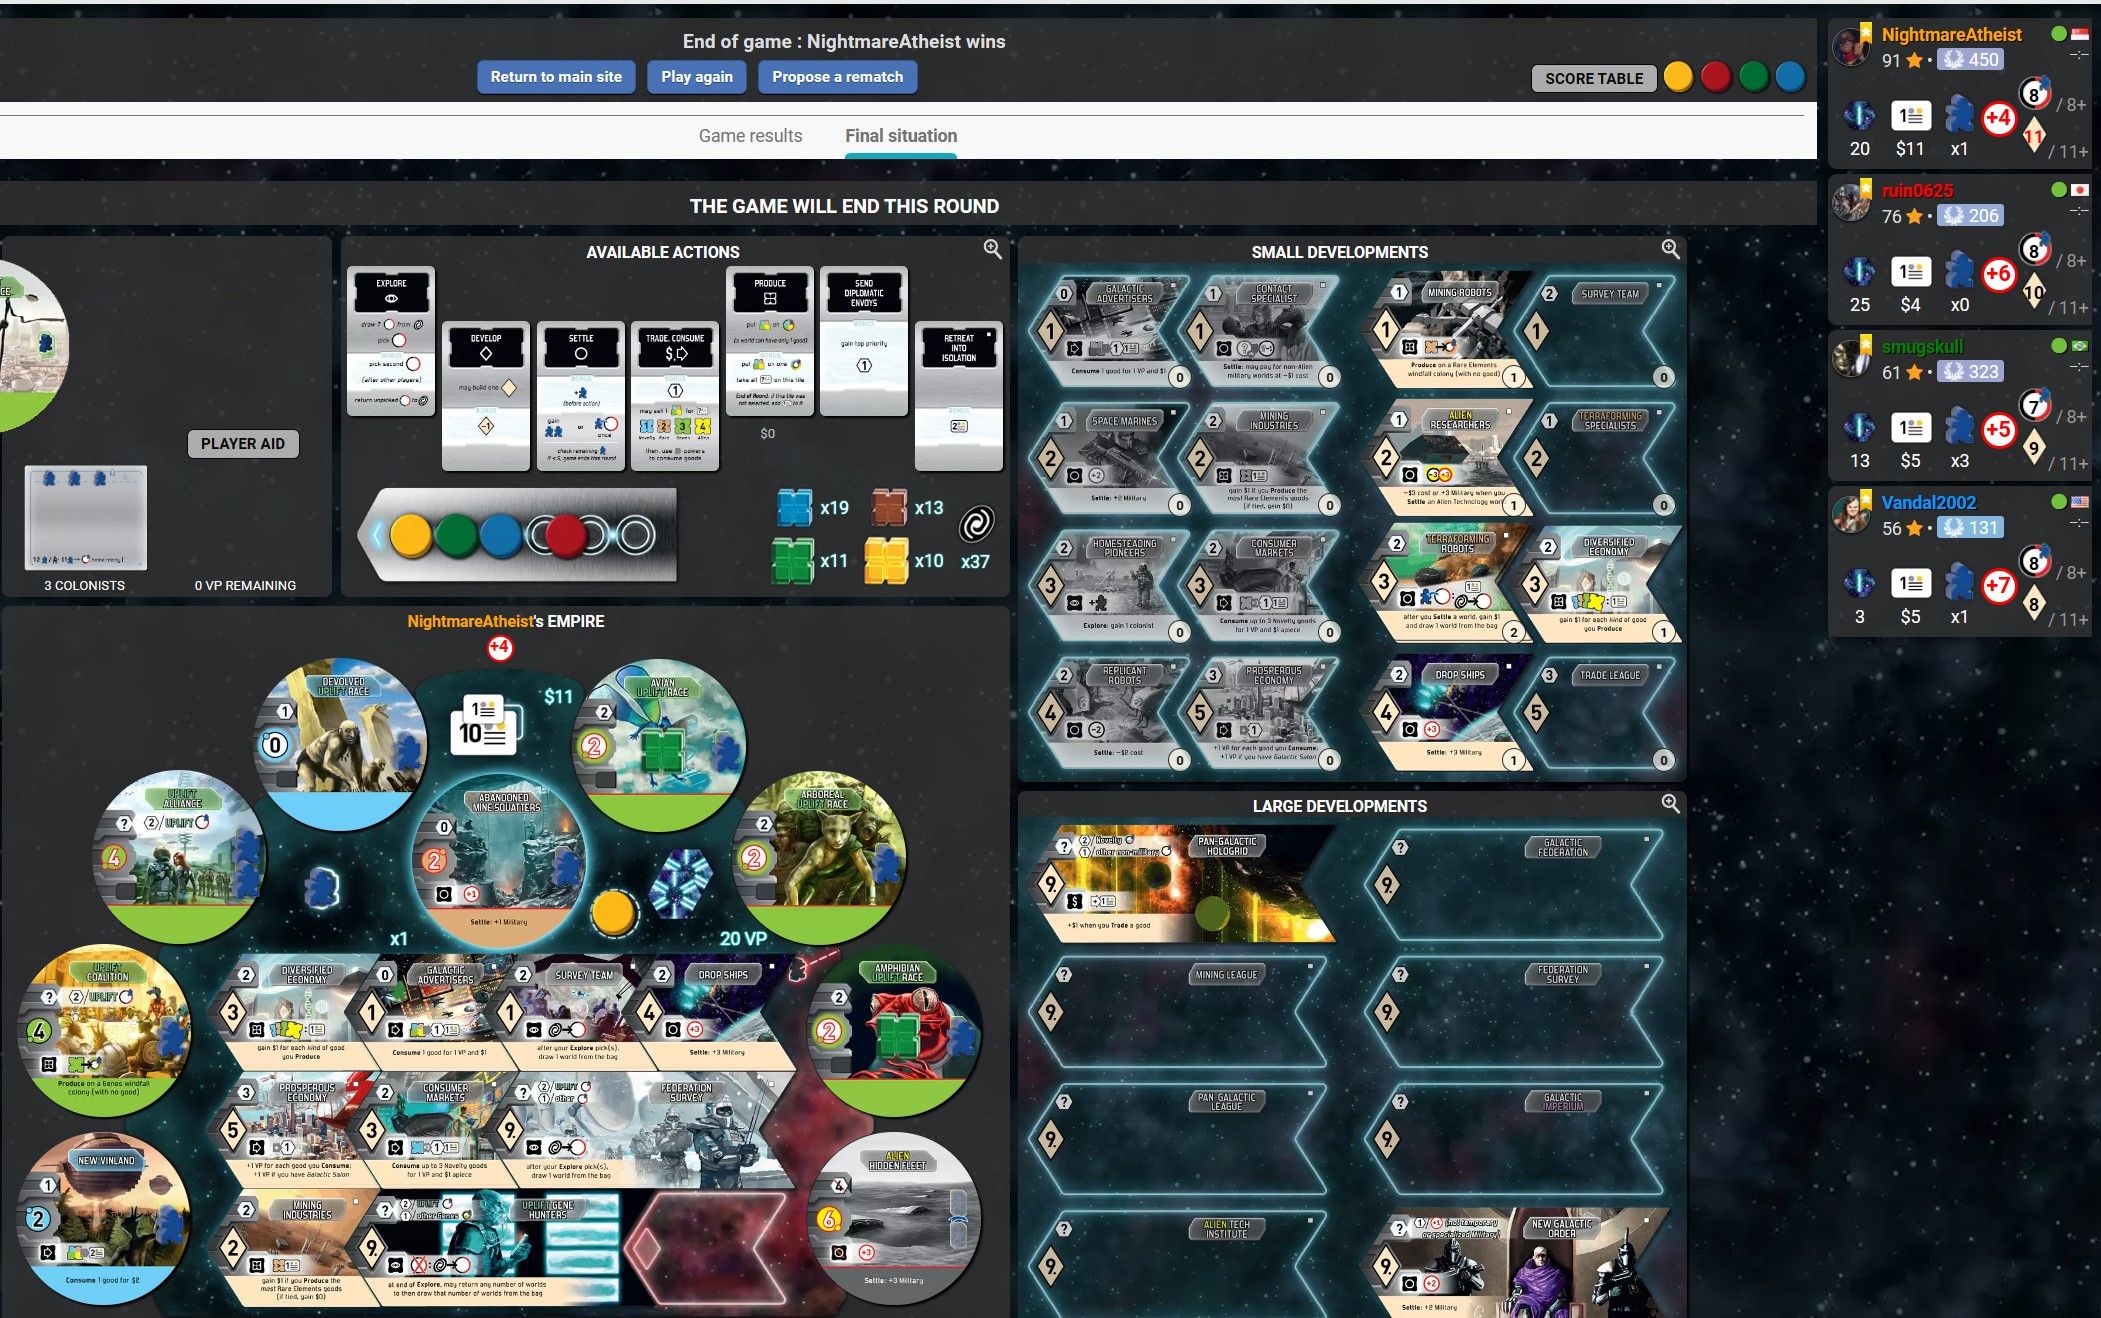This screenshot has width=2101, height=1318.
Task: Open NightmareAtheist player name link
Action: pyautogui.click(x=1951, y=34)
